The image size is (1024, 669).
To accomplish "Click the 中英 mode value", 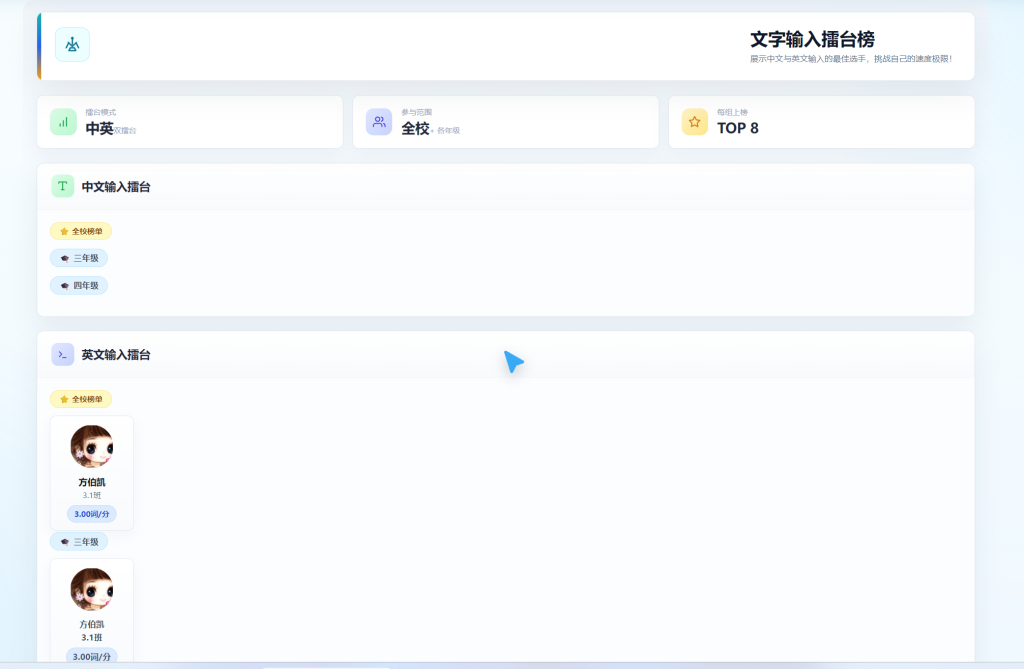I will (99, 129).
